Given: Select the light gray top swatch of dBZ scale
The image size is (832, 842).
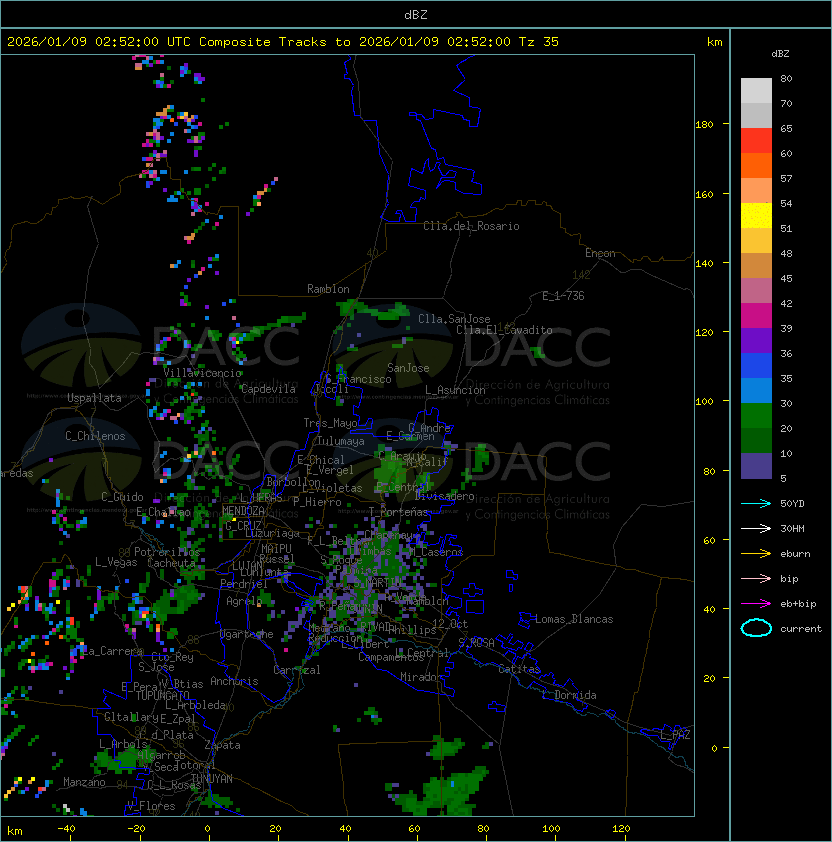Looking at the screenshot, I should click(x=756, y=90).
